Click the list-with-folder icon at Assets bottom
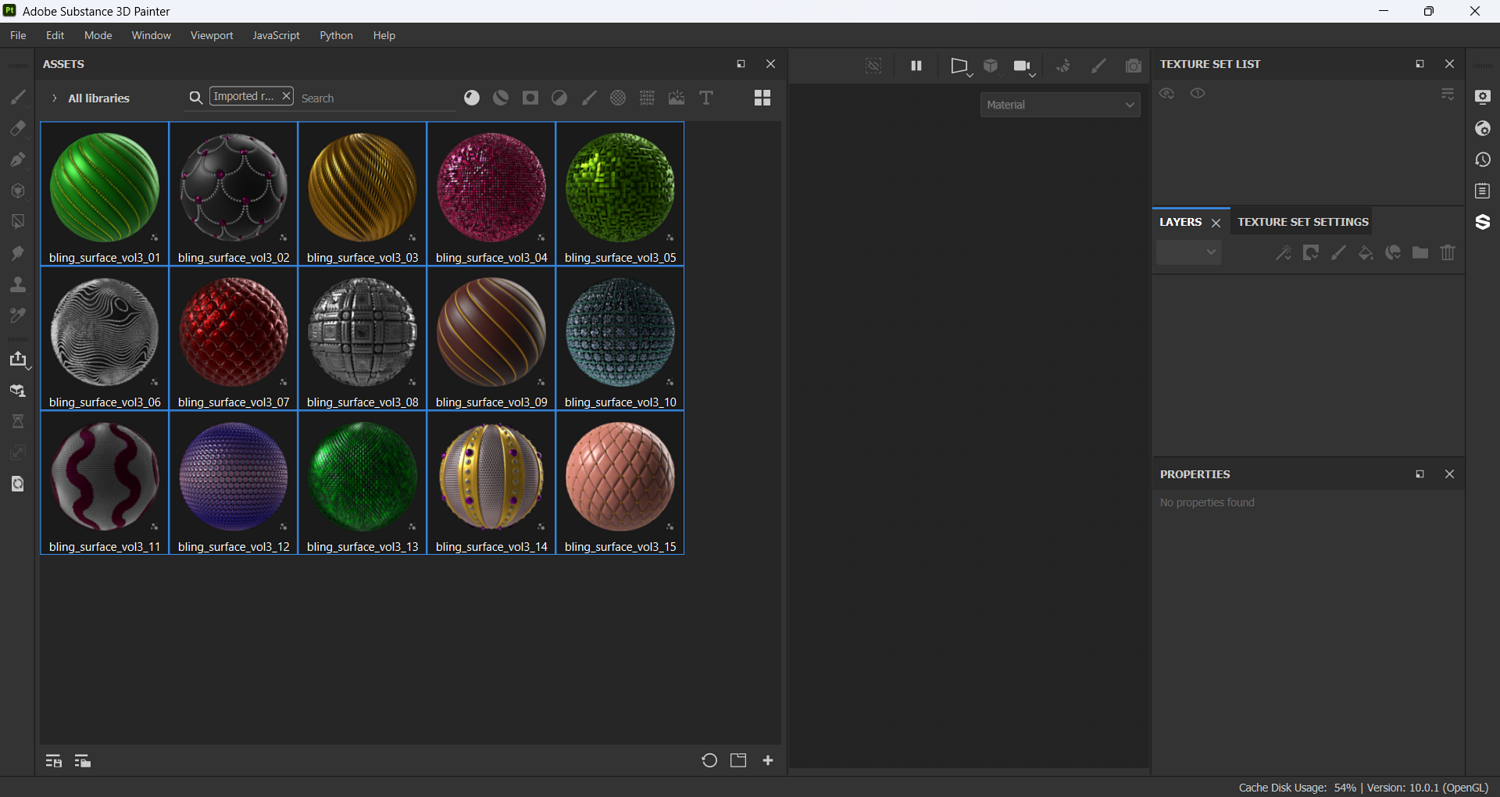Screen dimensions: 1500x797 point(83,761)
